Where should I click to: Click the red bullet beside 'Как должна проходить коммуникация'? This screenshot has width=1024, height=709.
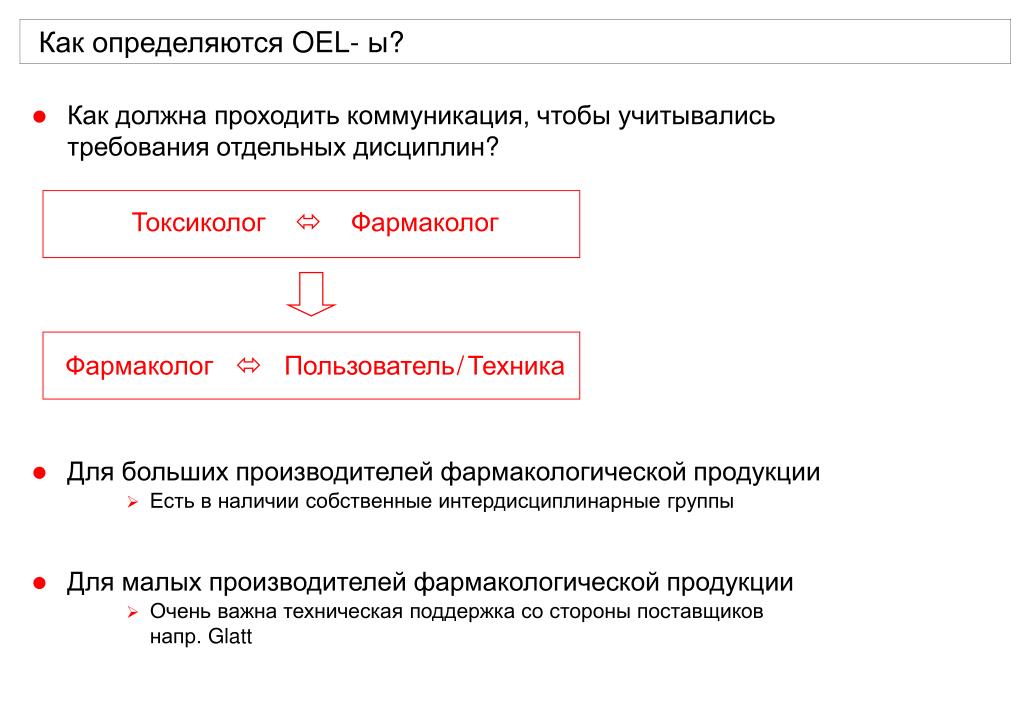coord(40,118)
